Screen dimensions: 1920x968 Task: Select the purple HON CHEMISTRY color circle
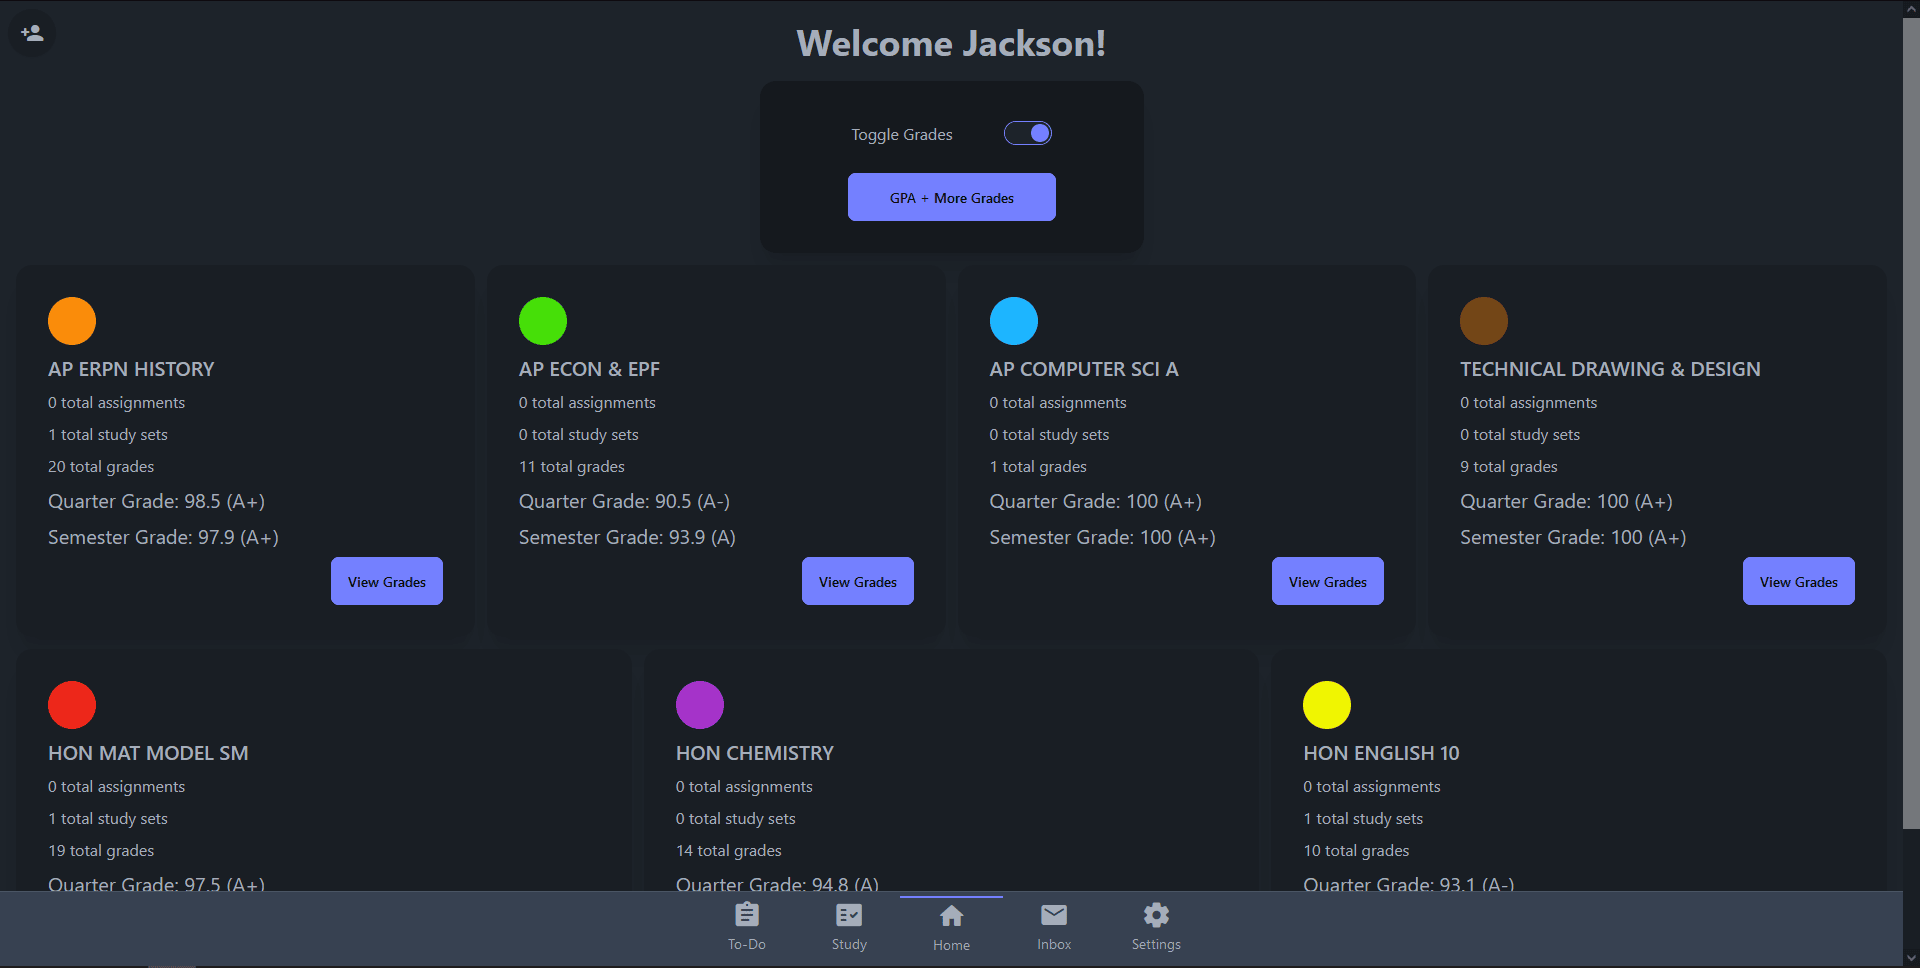point(700,705)
